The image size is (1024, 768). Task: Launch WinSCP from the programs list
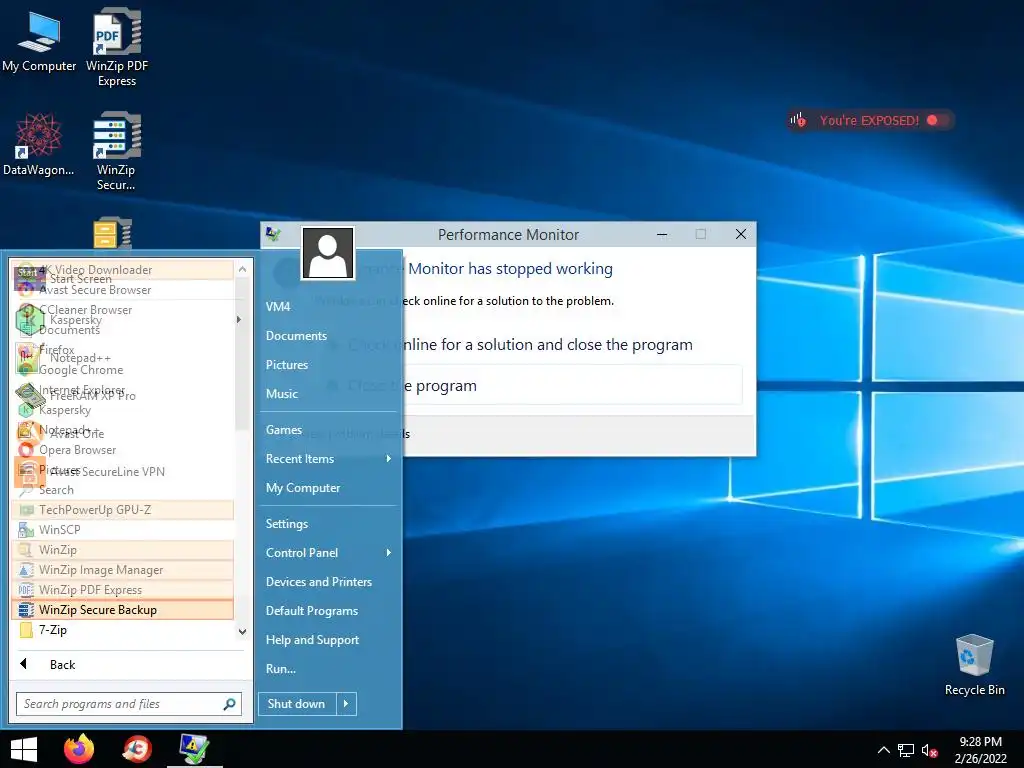pos(123,530)
